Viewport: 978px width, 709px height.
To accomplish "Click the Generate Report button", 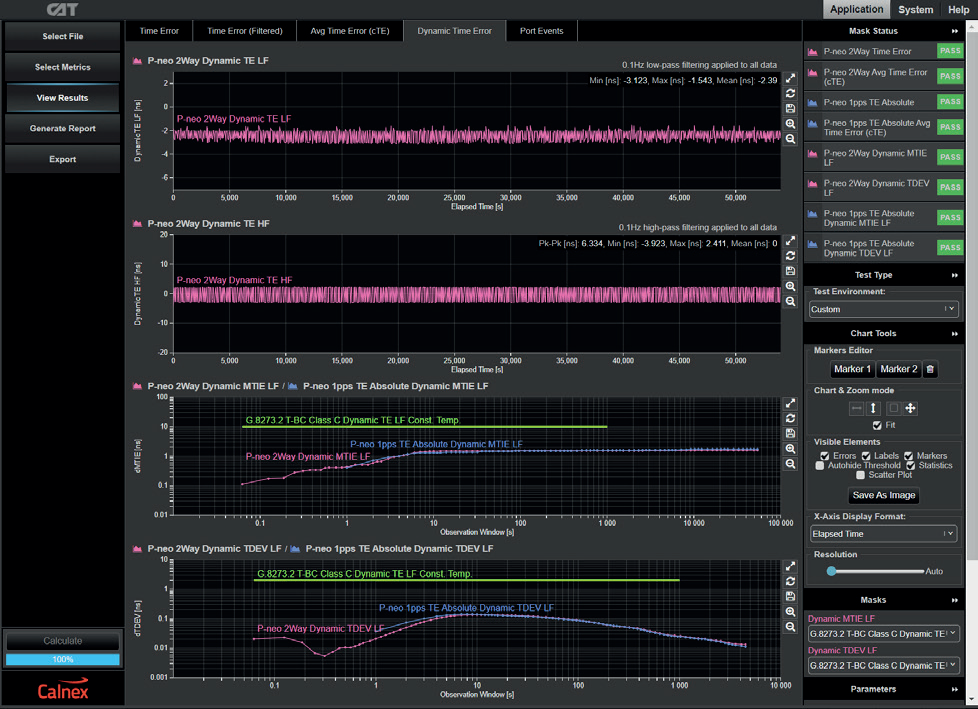I will 62,129.
